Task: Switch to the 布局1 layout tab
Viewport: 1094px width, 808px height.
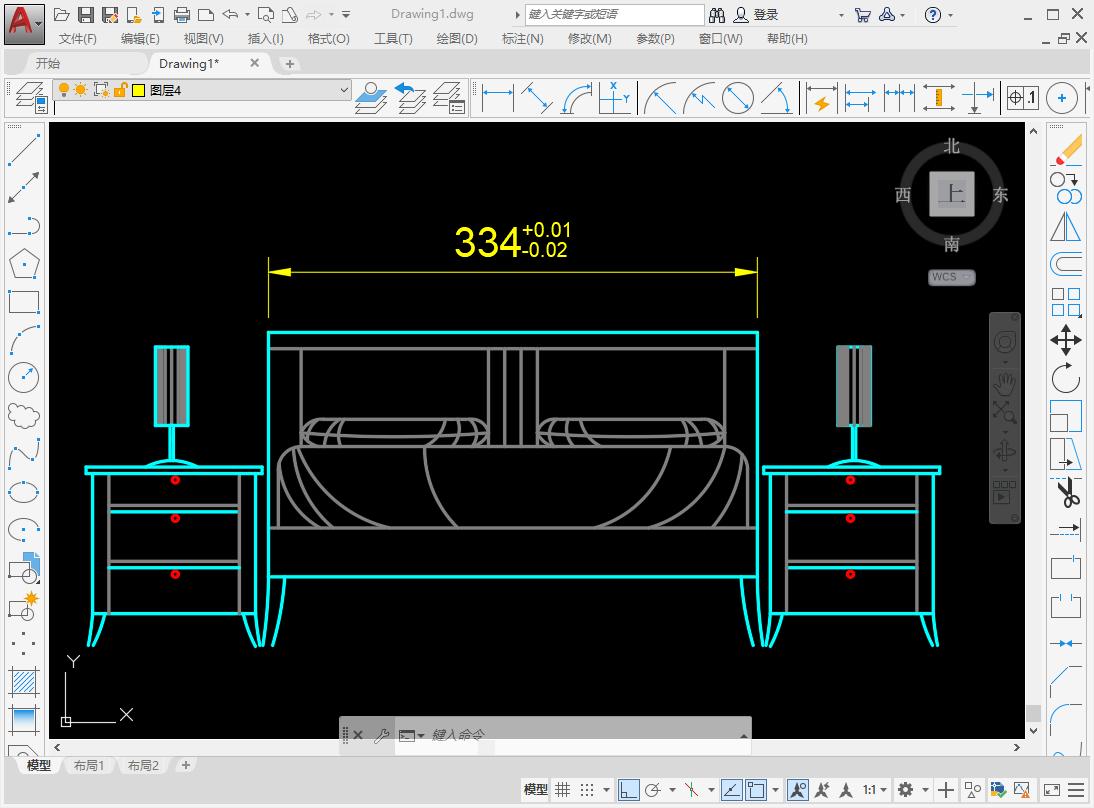Action: tap(89, 765)
